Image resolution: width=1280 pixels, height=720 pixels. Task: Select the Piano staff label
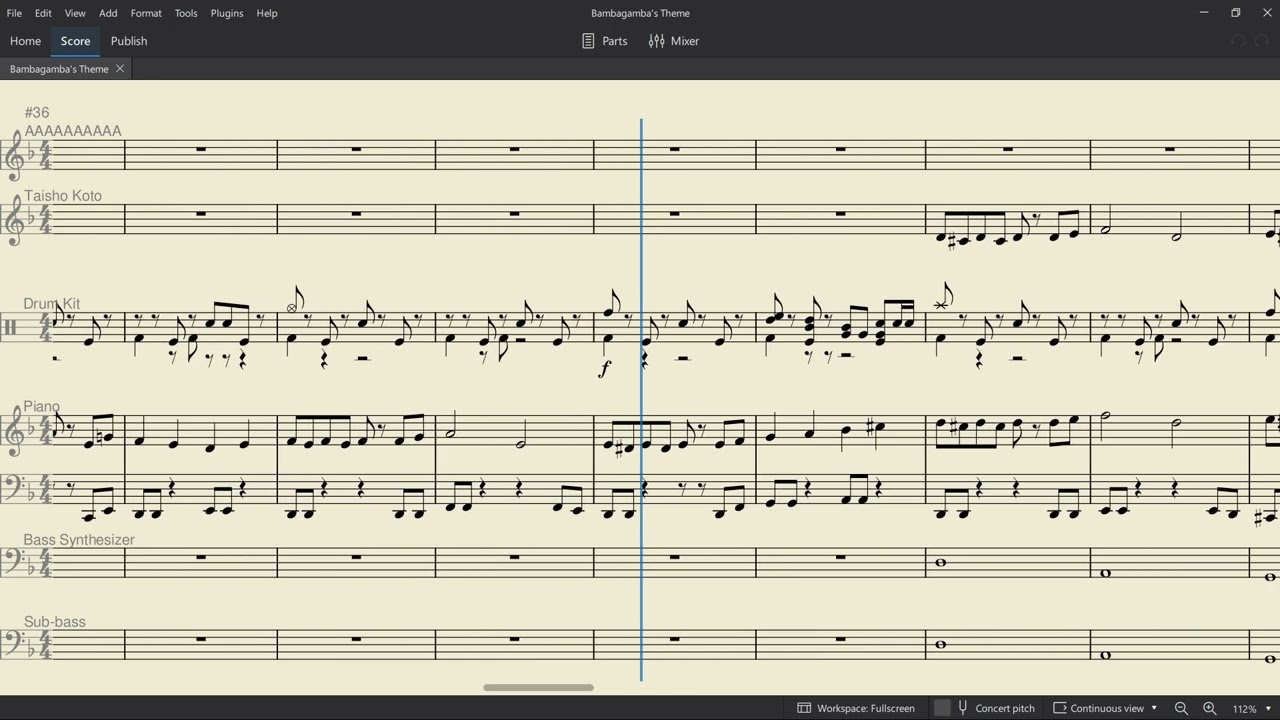(42, 407)
